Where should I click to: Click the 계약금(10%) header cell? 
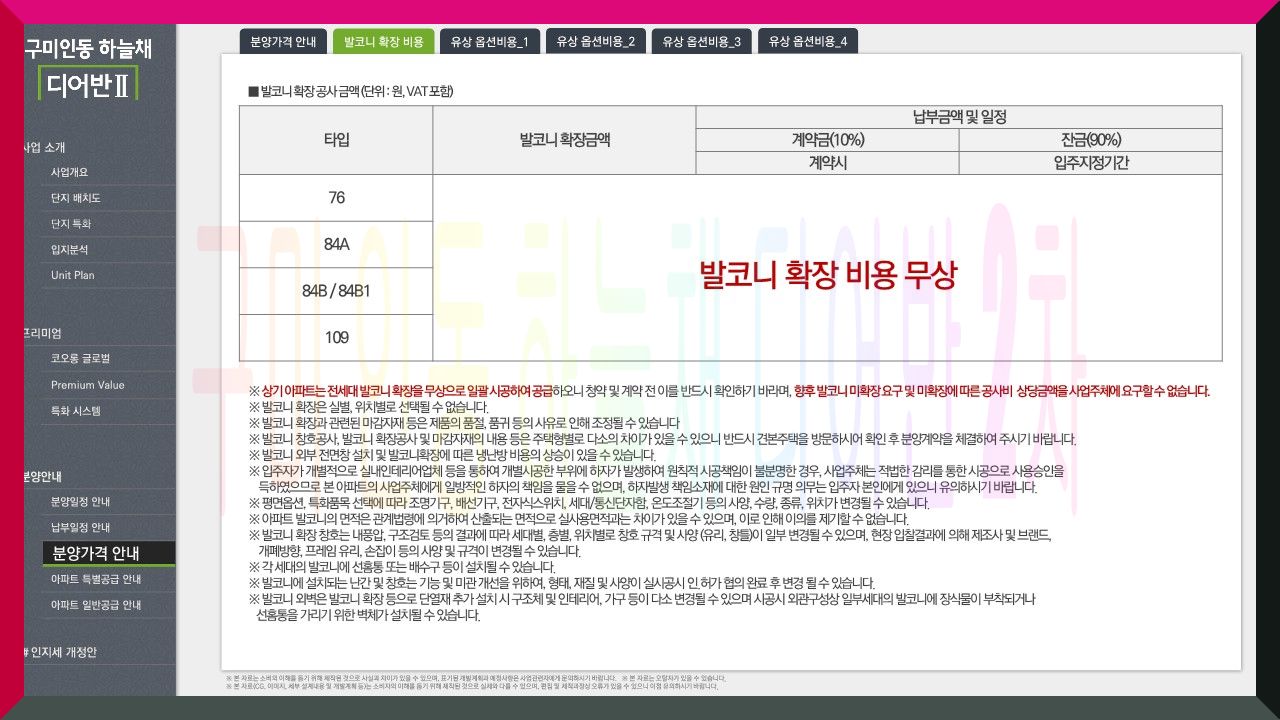(x=828, y=140)
